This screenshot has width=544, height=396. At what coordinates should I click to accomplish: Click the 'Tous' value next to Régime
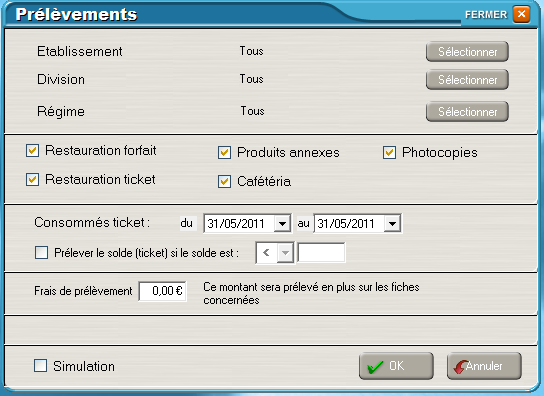click(x=253, y=111)
